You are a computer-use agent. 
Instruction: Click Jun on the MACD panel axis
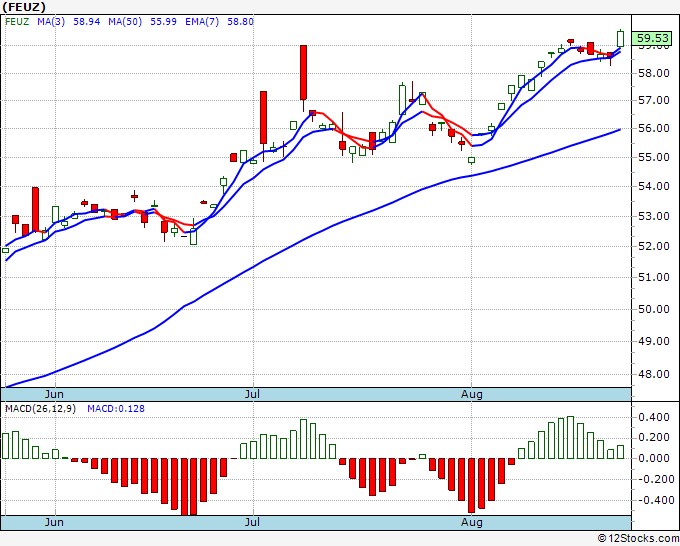point(54,522)
